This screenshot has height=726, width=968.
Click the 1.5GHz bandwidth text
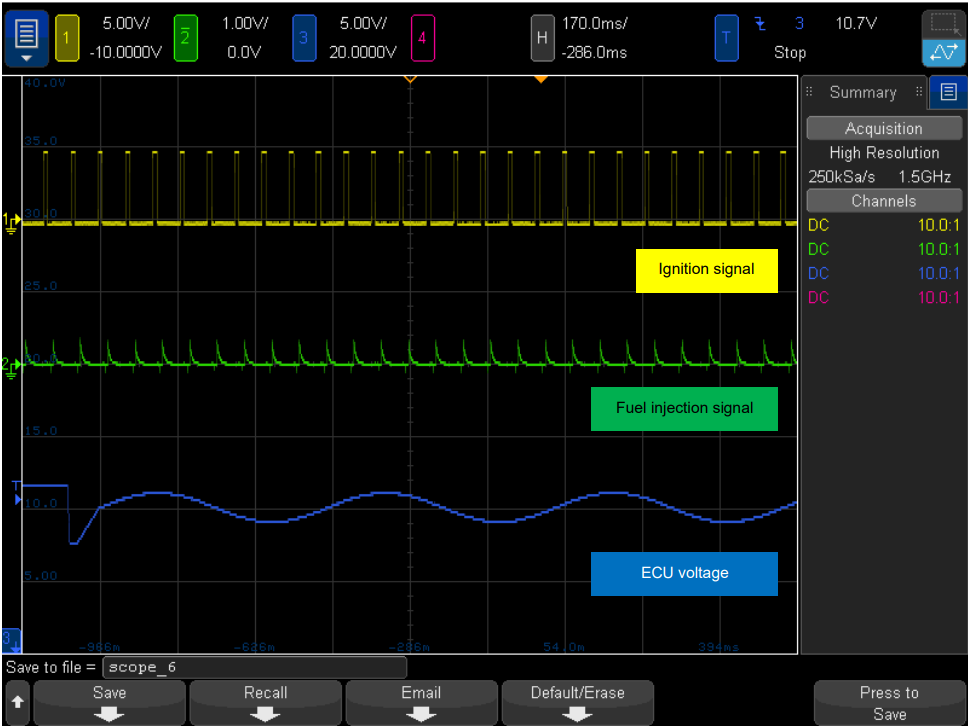pos(924,177)
